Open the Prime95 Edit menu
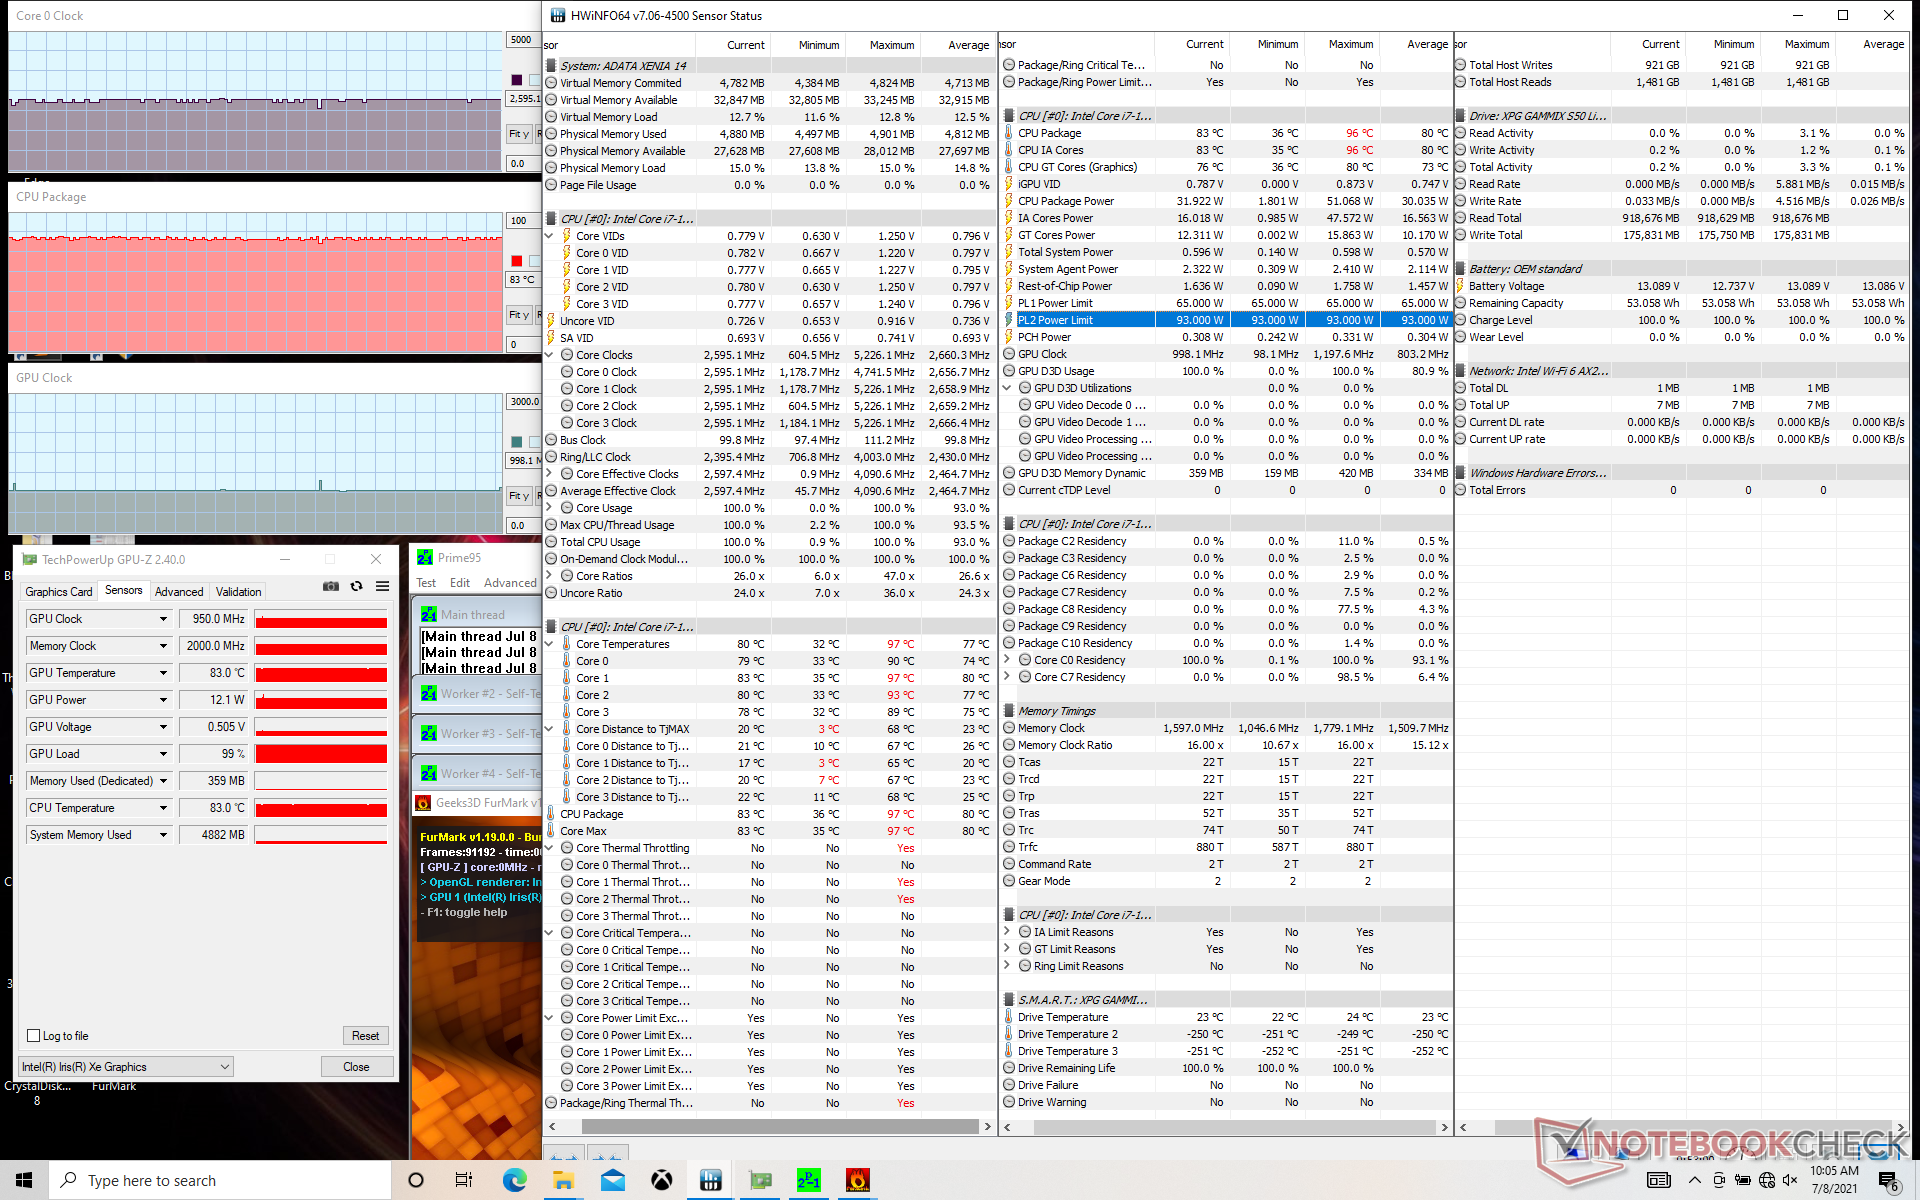 click(x=460, y=583)
